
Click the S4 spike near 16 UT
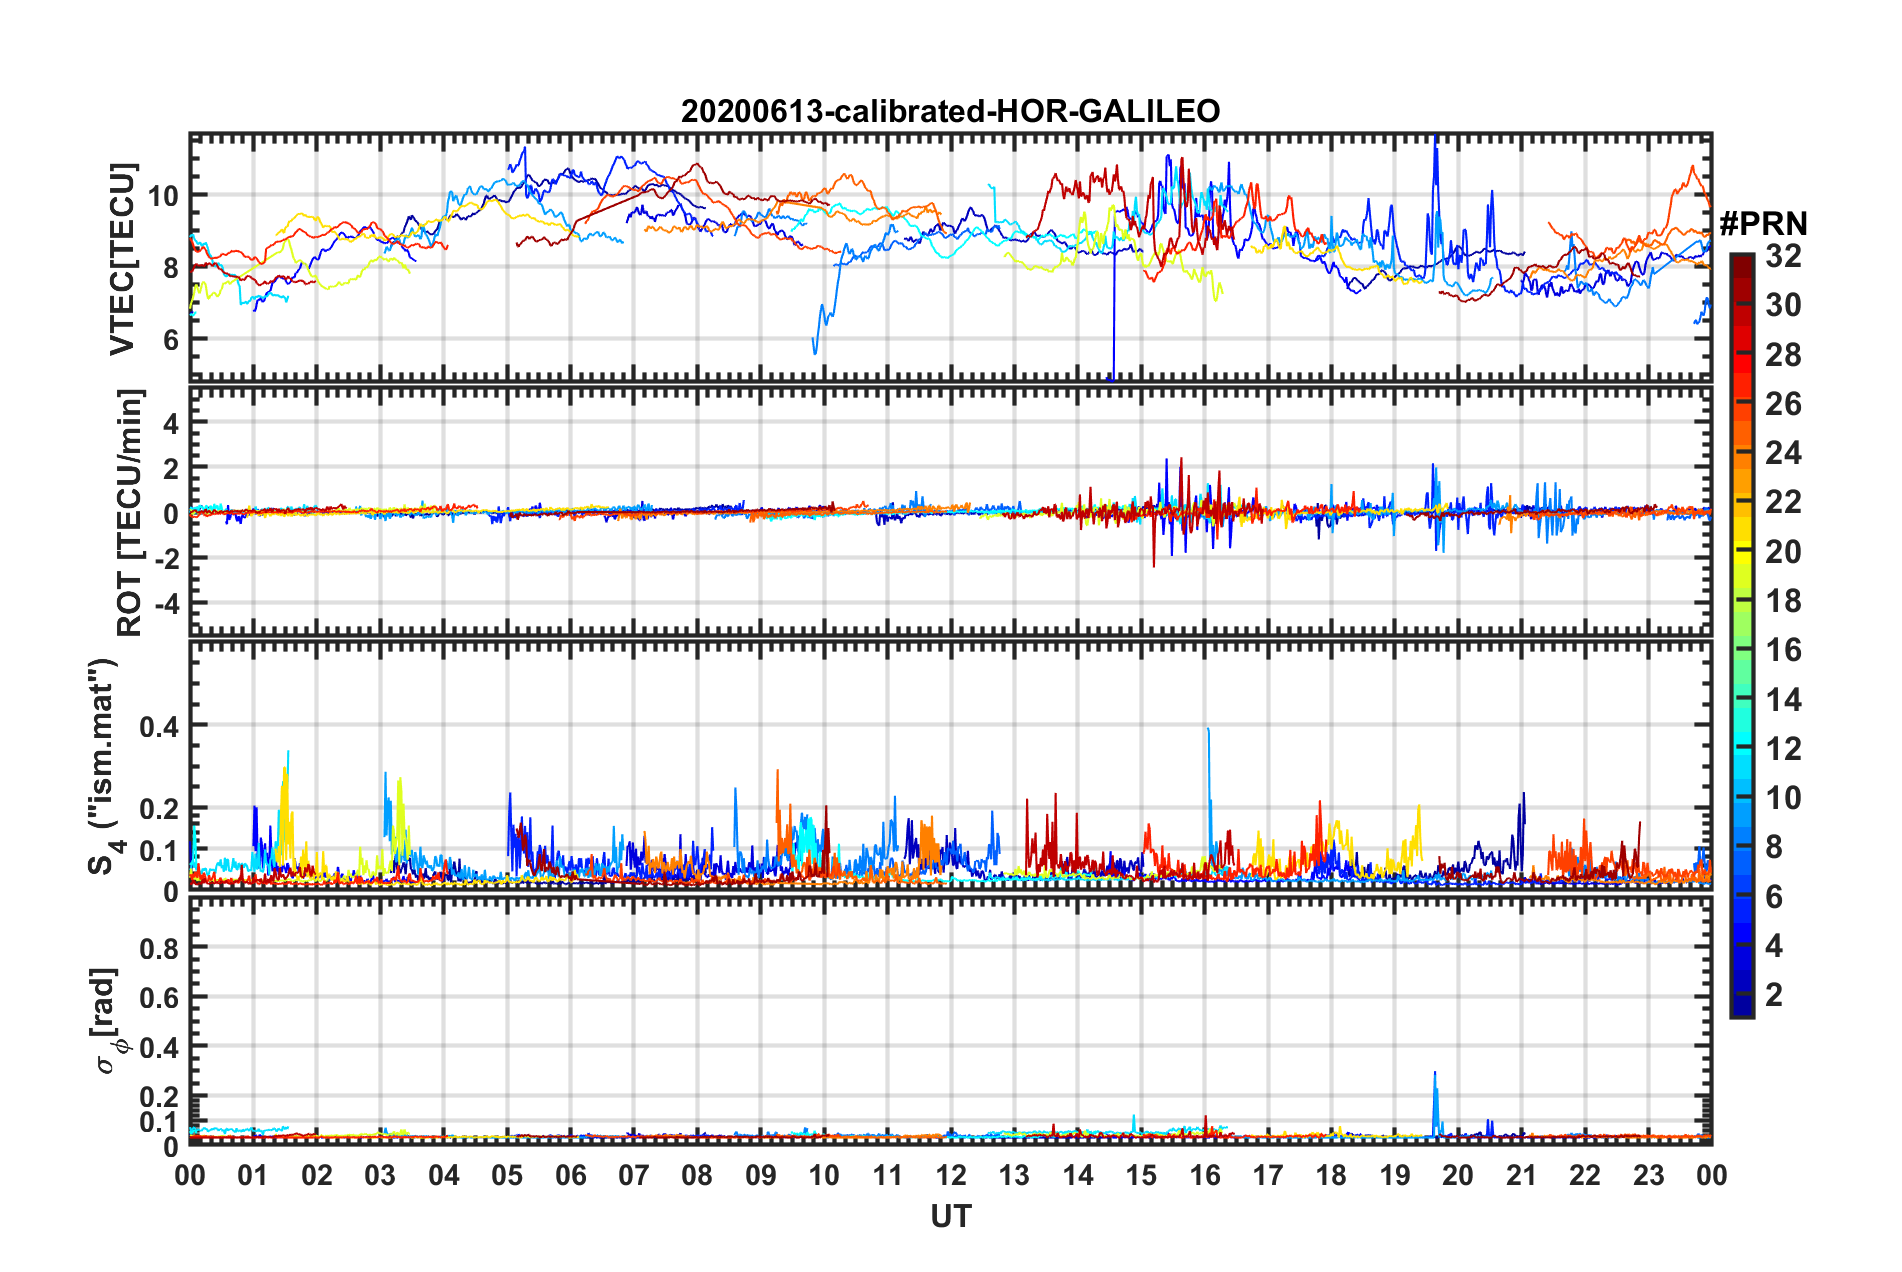pyautogui.click(x=1209, y=790)
